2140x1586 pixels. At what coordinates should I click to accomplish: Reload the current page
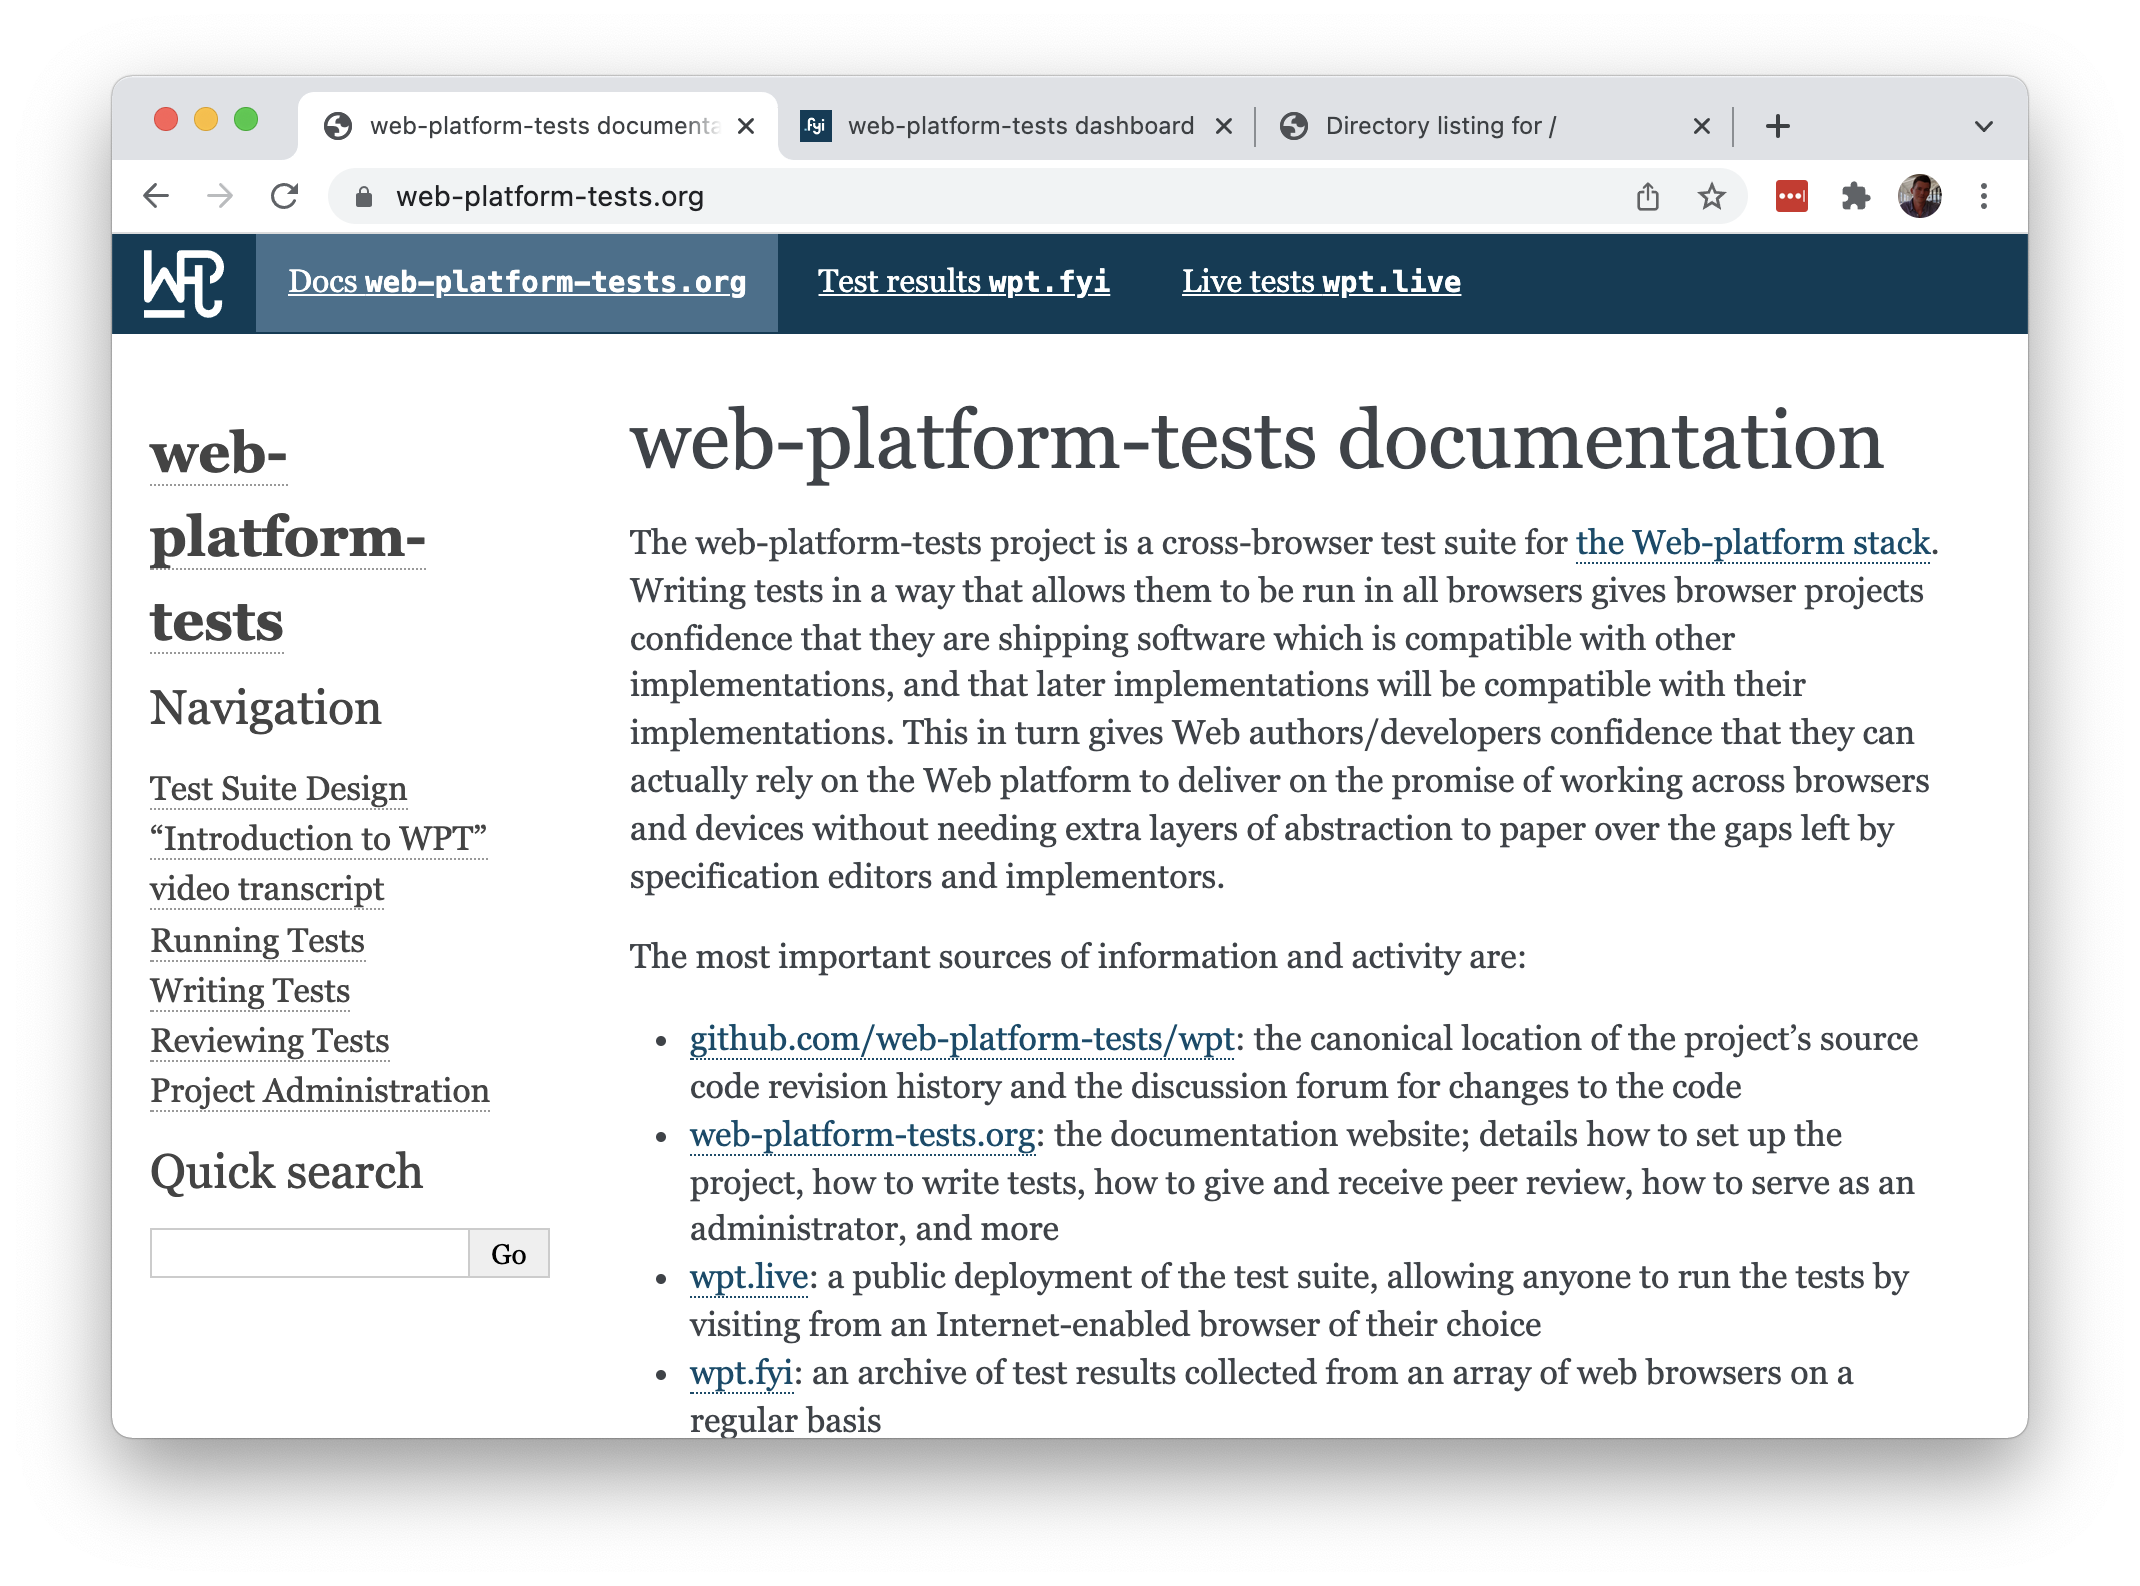(285, 196)
